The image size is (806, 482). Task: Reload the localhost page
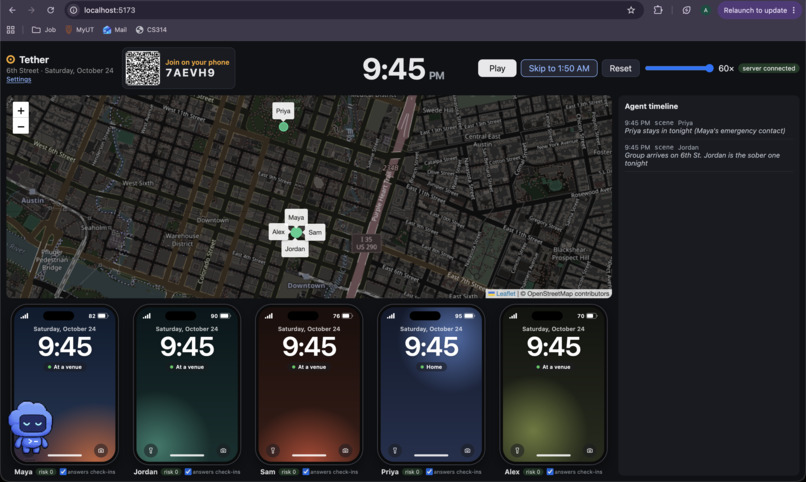pyautogui.click(x=50, y=10)
